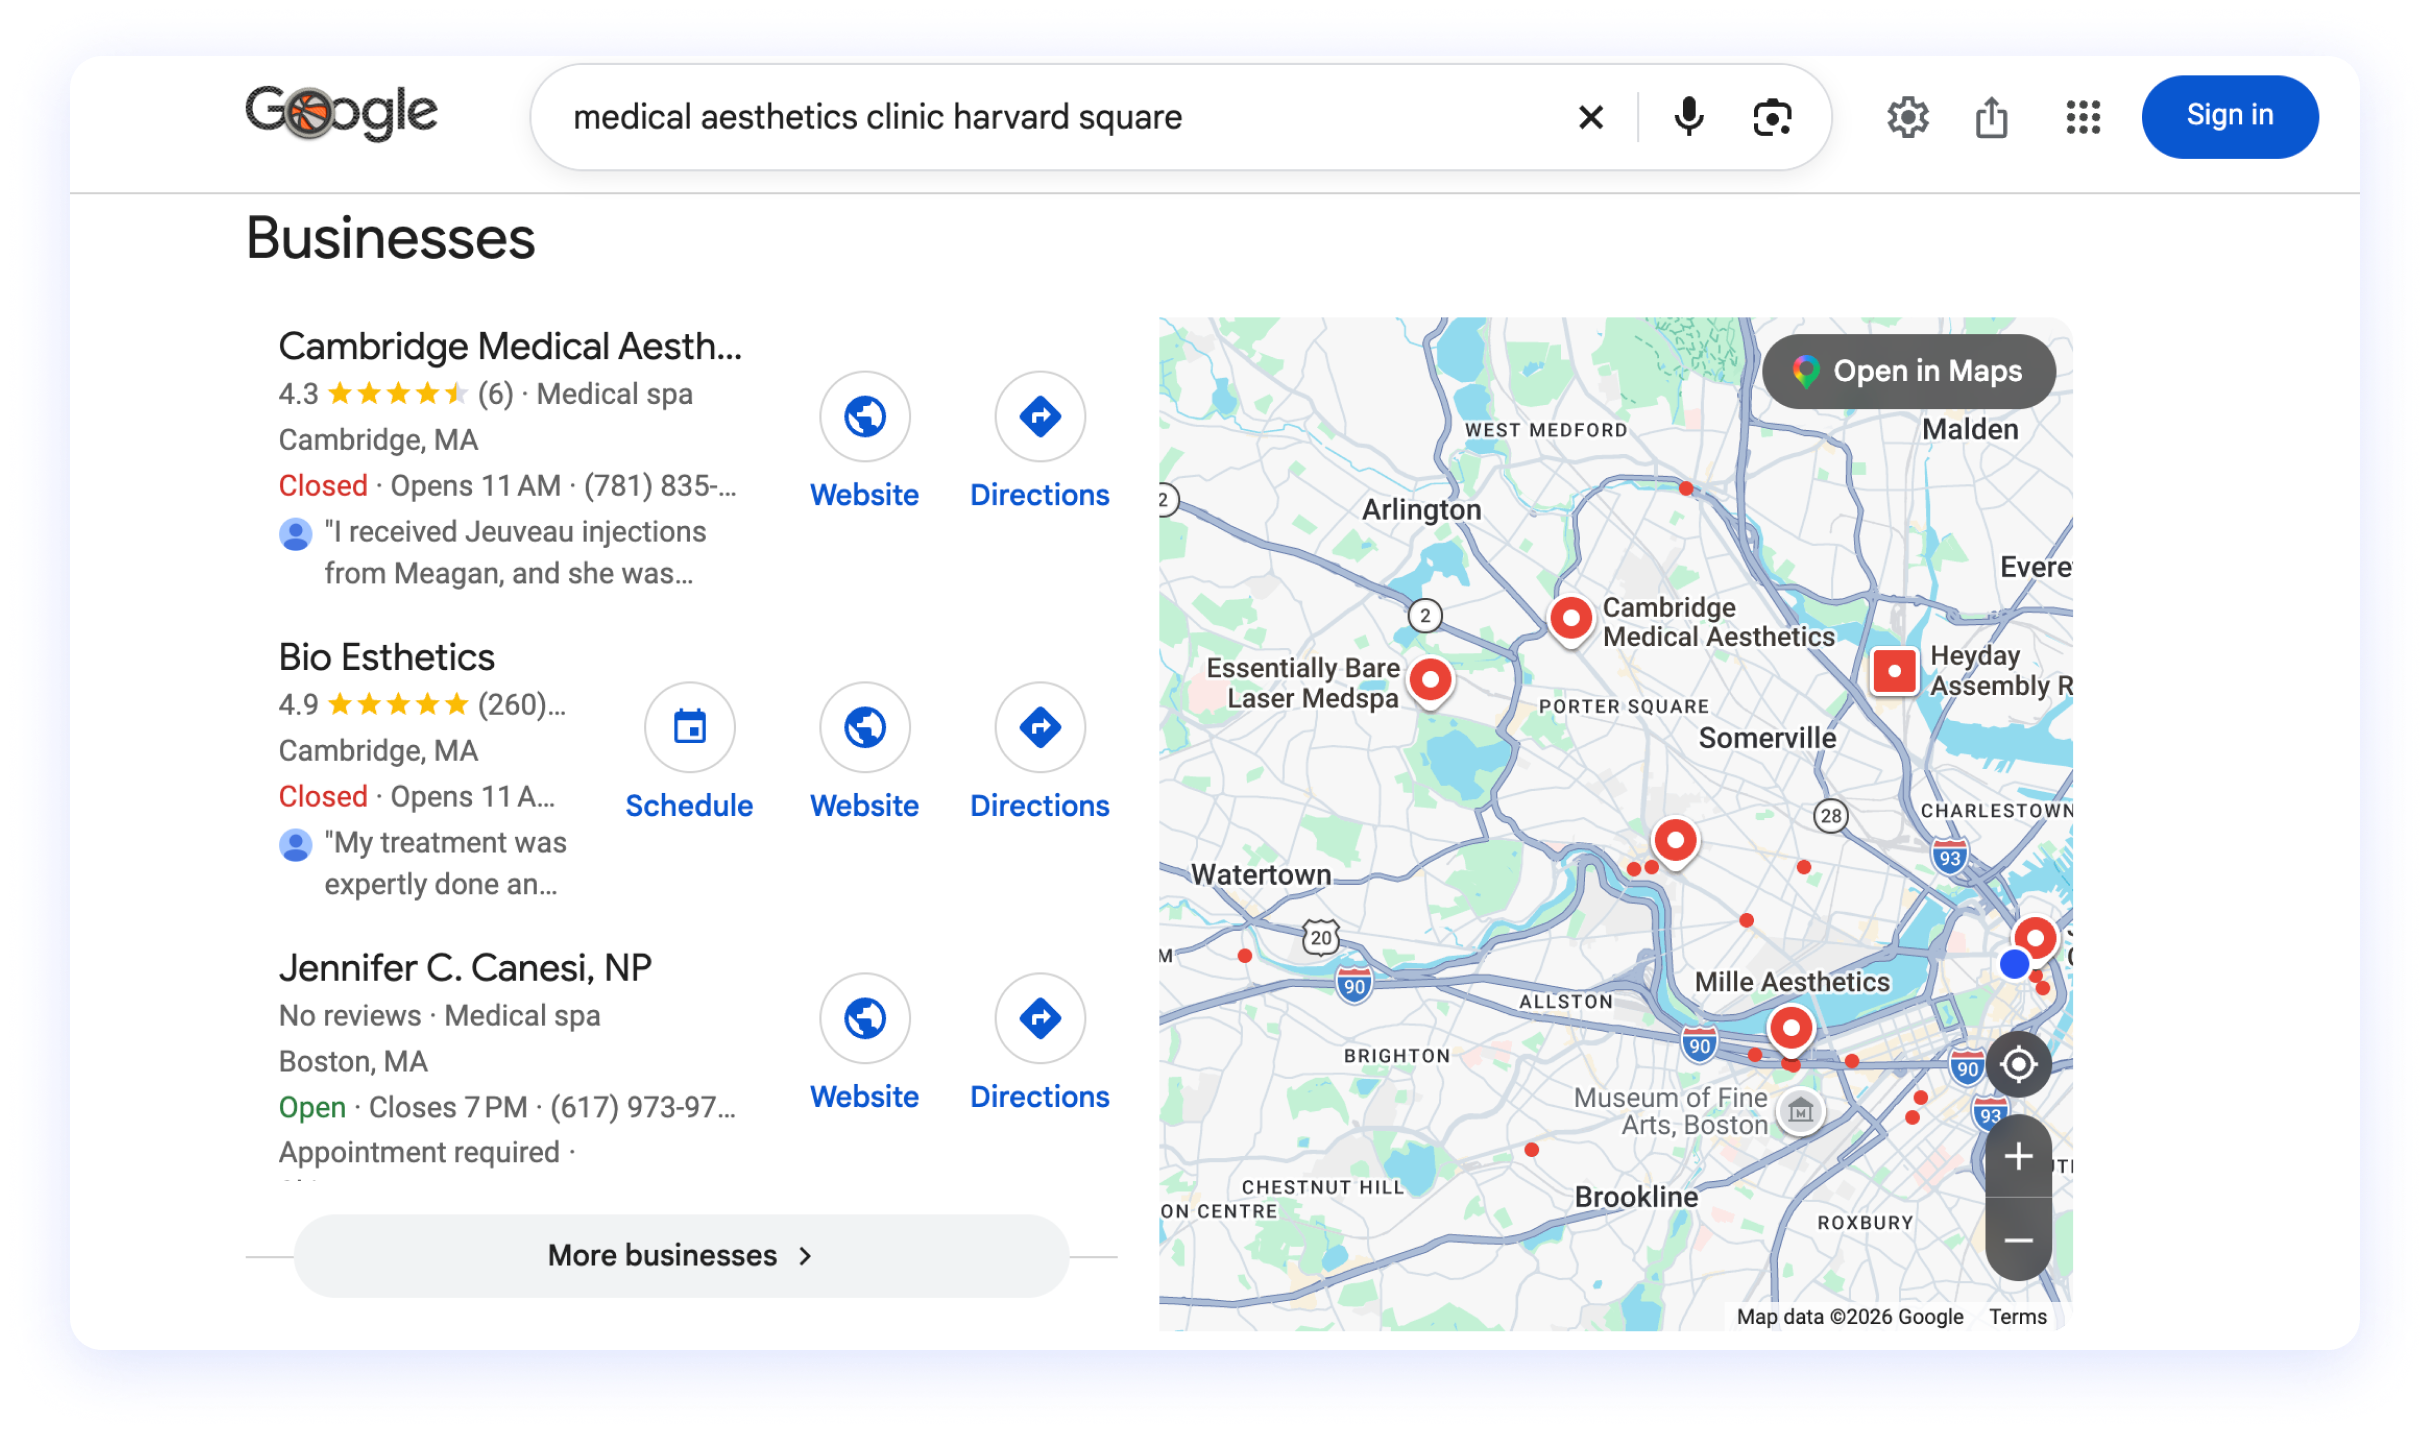Get directions to Cambridge Medical Aesthetics

[1040, 417]
